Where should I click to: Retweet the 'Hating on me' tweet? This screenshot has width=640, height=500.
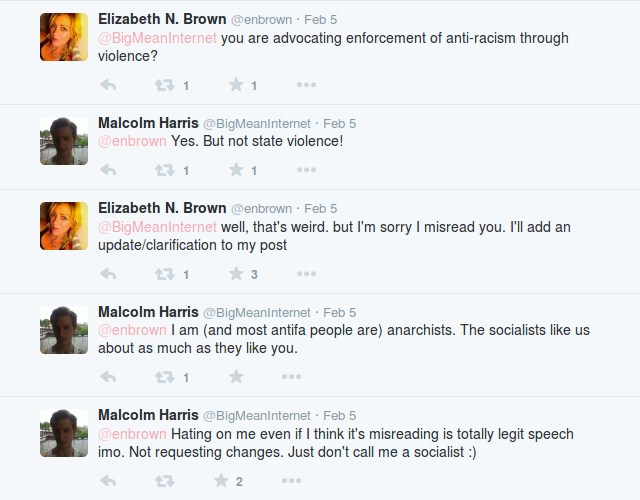pos(164,481)
